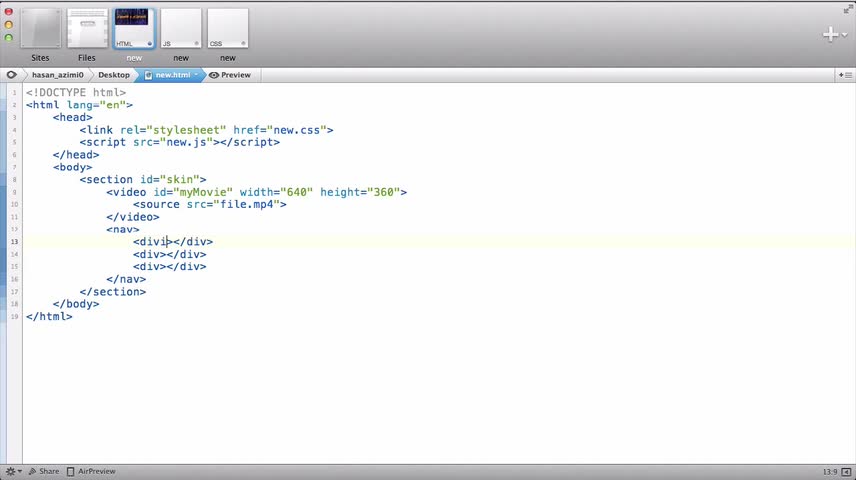This screenshot has height=480, width=856.
Task: Select Desktop in the path bar
Action: point(114,75)
